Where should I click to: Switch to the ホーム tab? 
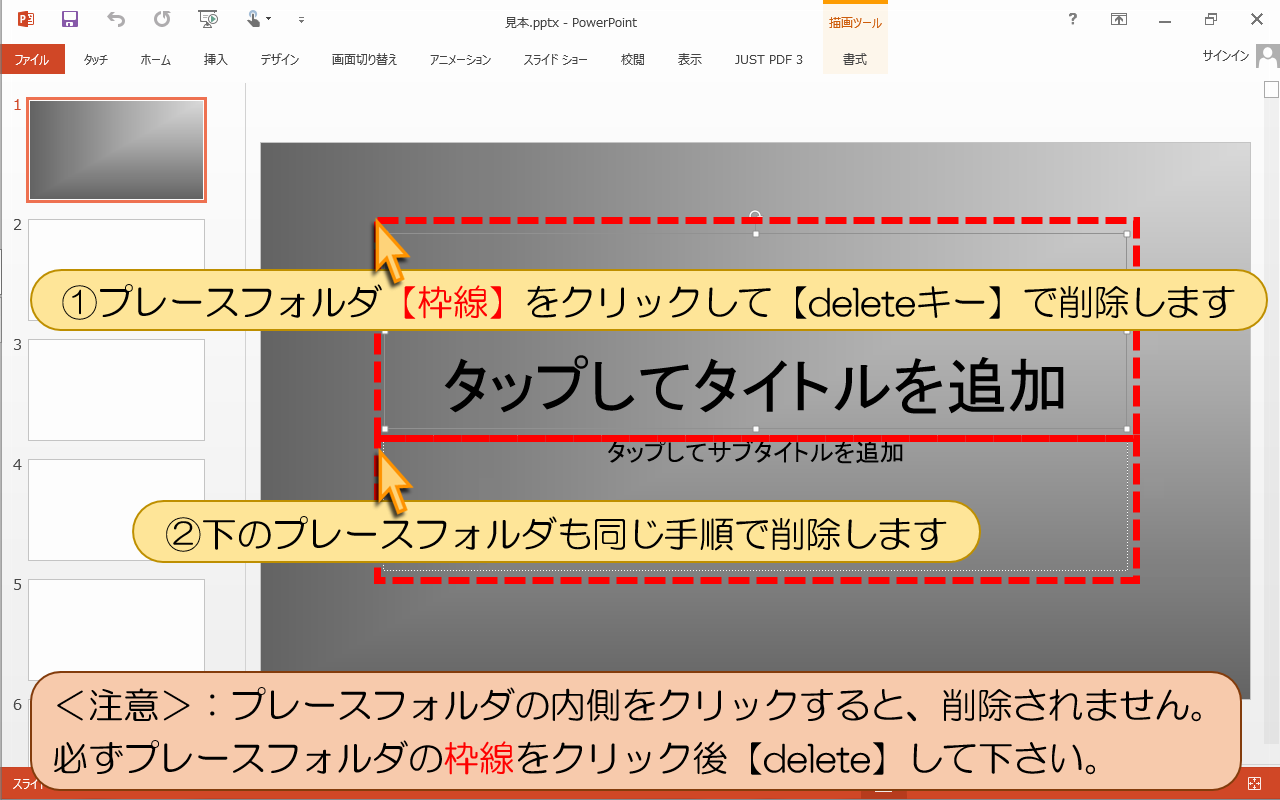coord(155,60)
